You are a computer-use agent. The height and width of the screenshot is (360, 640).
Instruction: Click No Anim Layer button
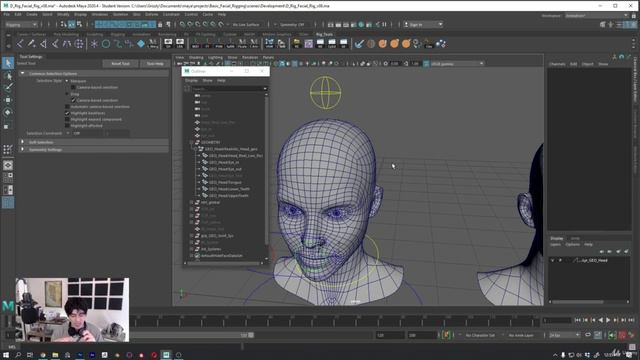click(x=521, y=335)
